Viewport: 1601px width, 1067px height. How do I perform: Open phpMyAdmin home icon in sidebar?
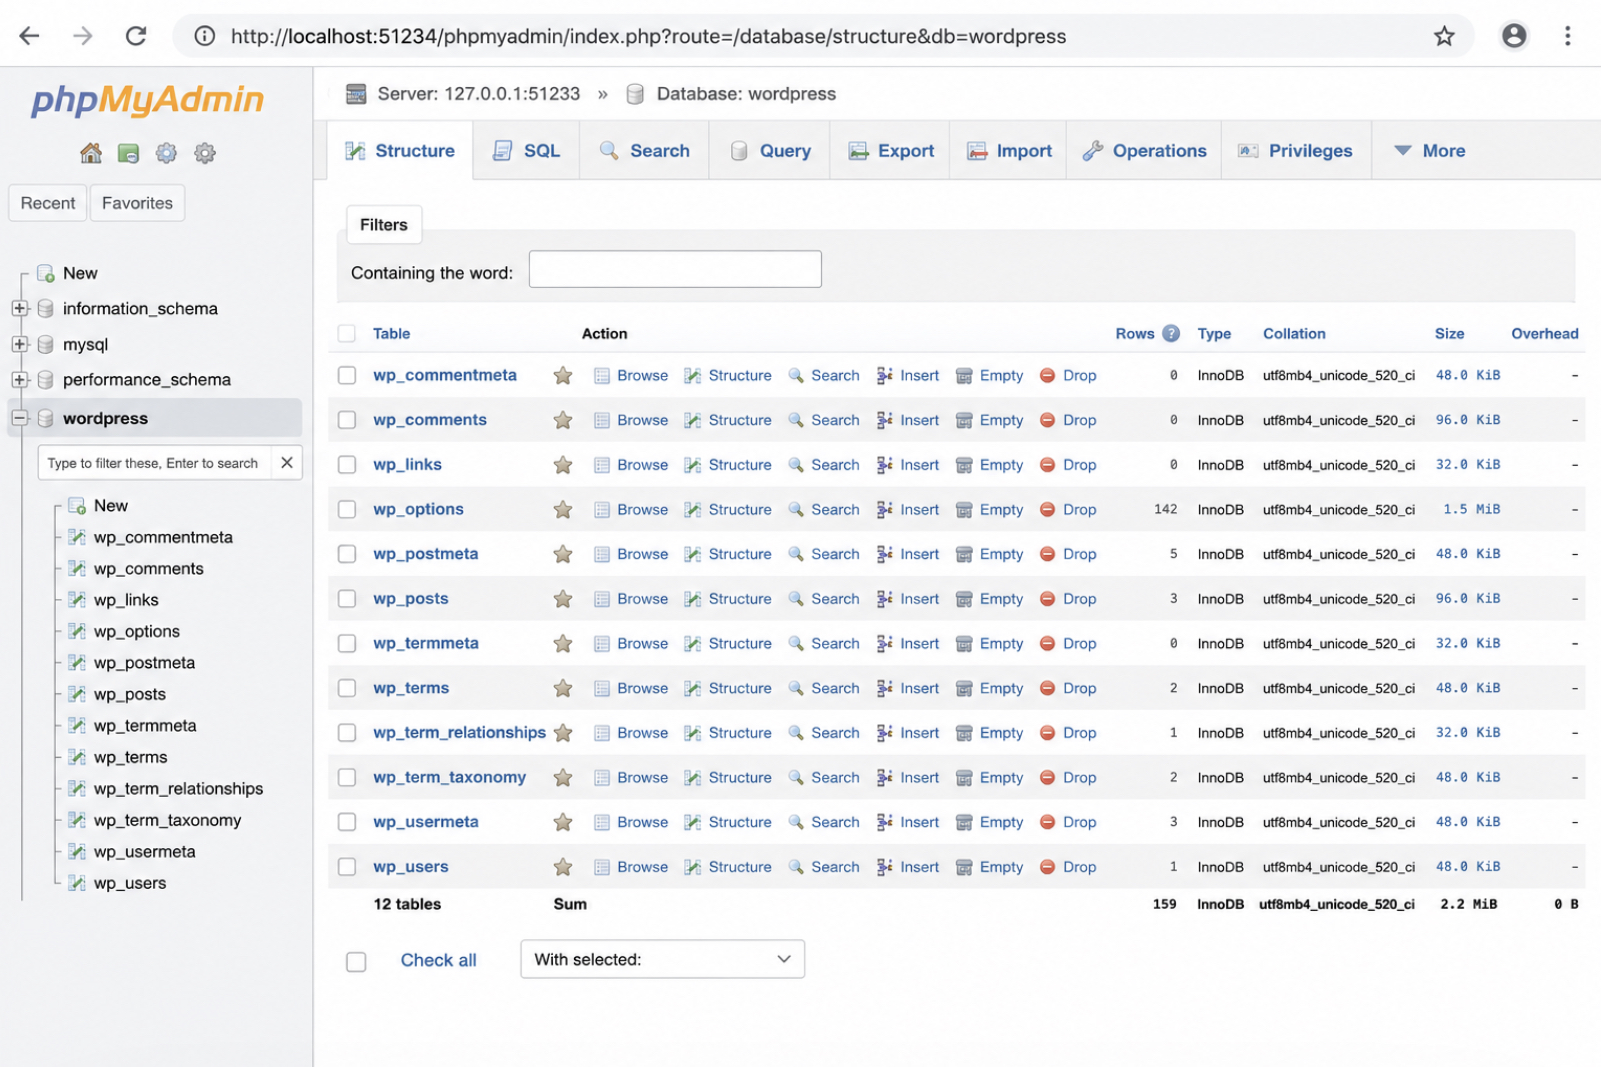[x=91, y=153]
